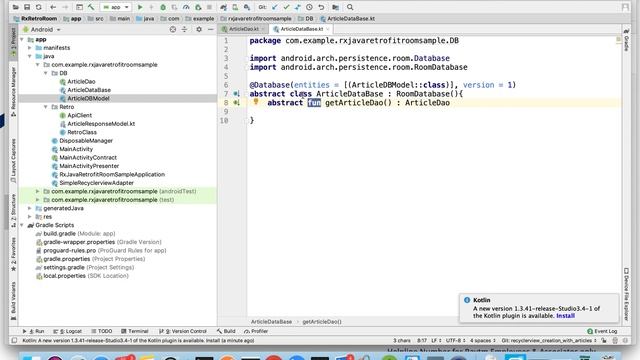Open Project panel settings gear
This screenshot has height=360, width=640.
click(199, 29)
